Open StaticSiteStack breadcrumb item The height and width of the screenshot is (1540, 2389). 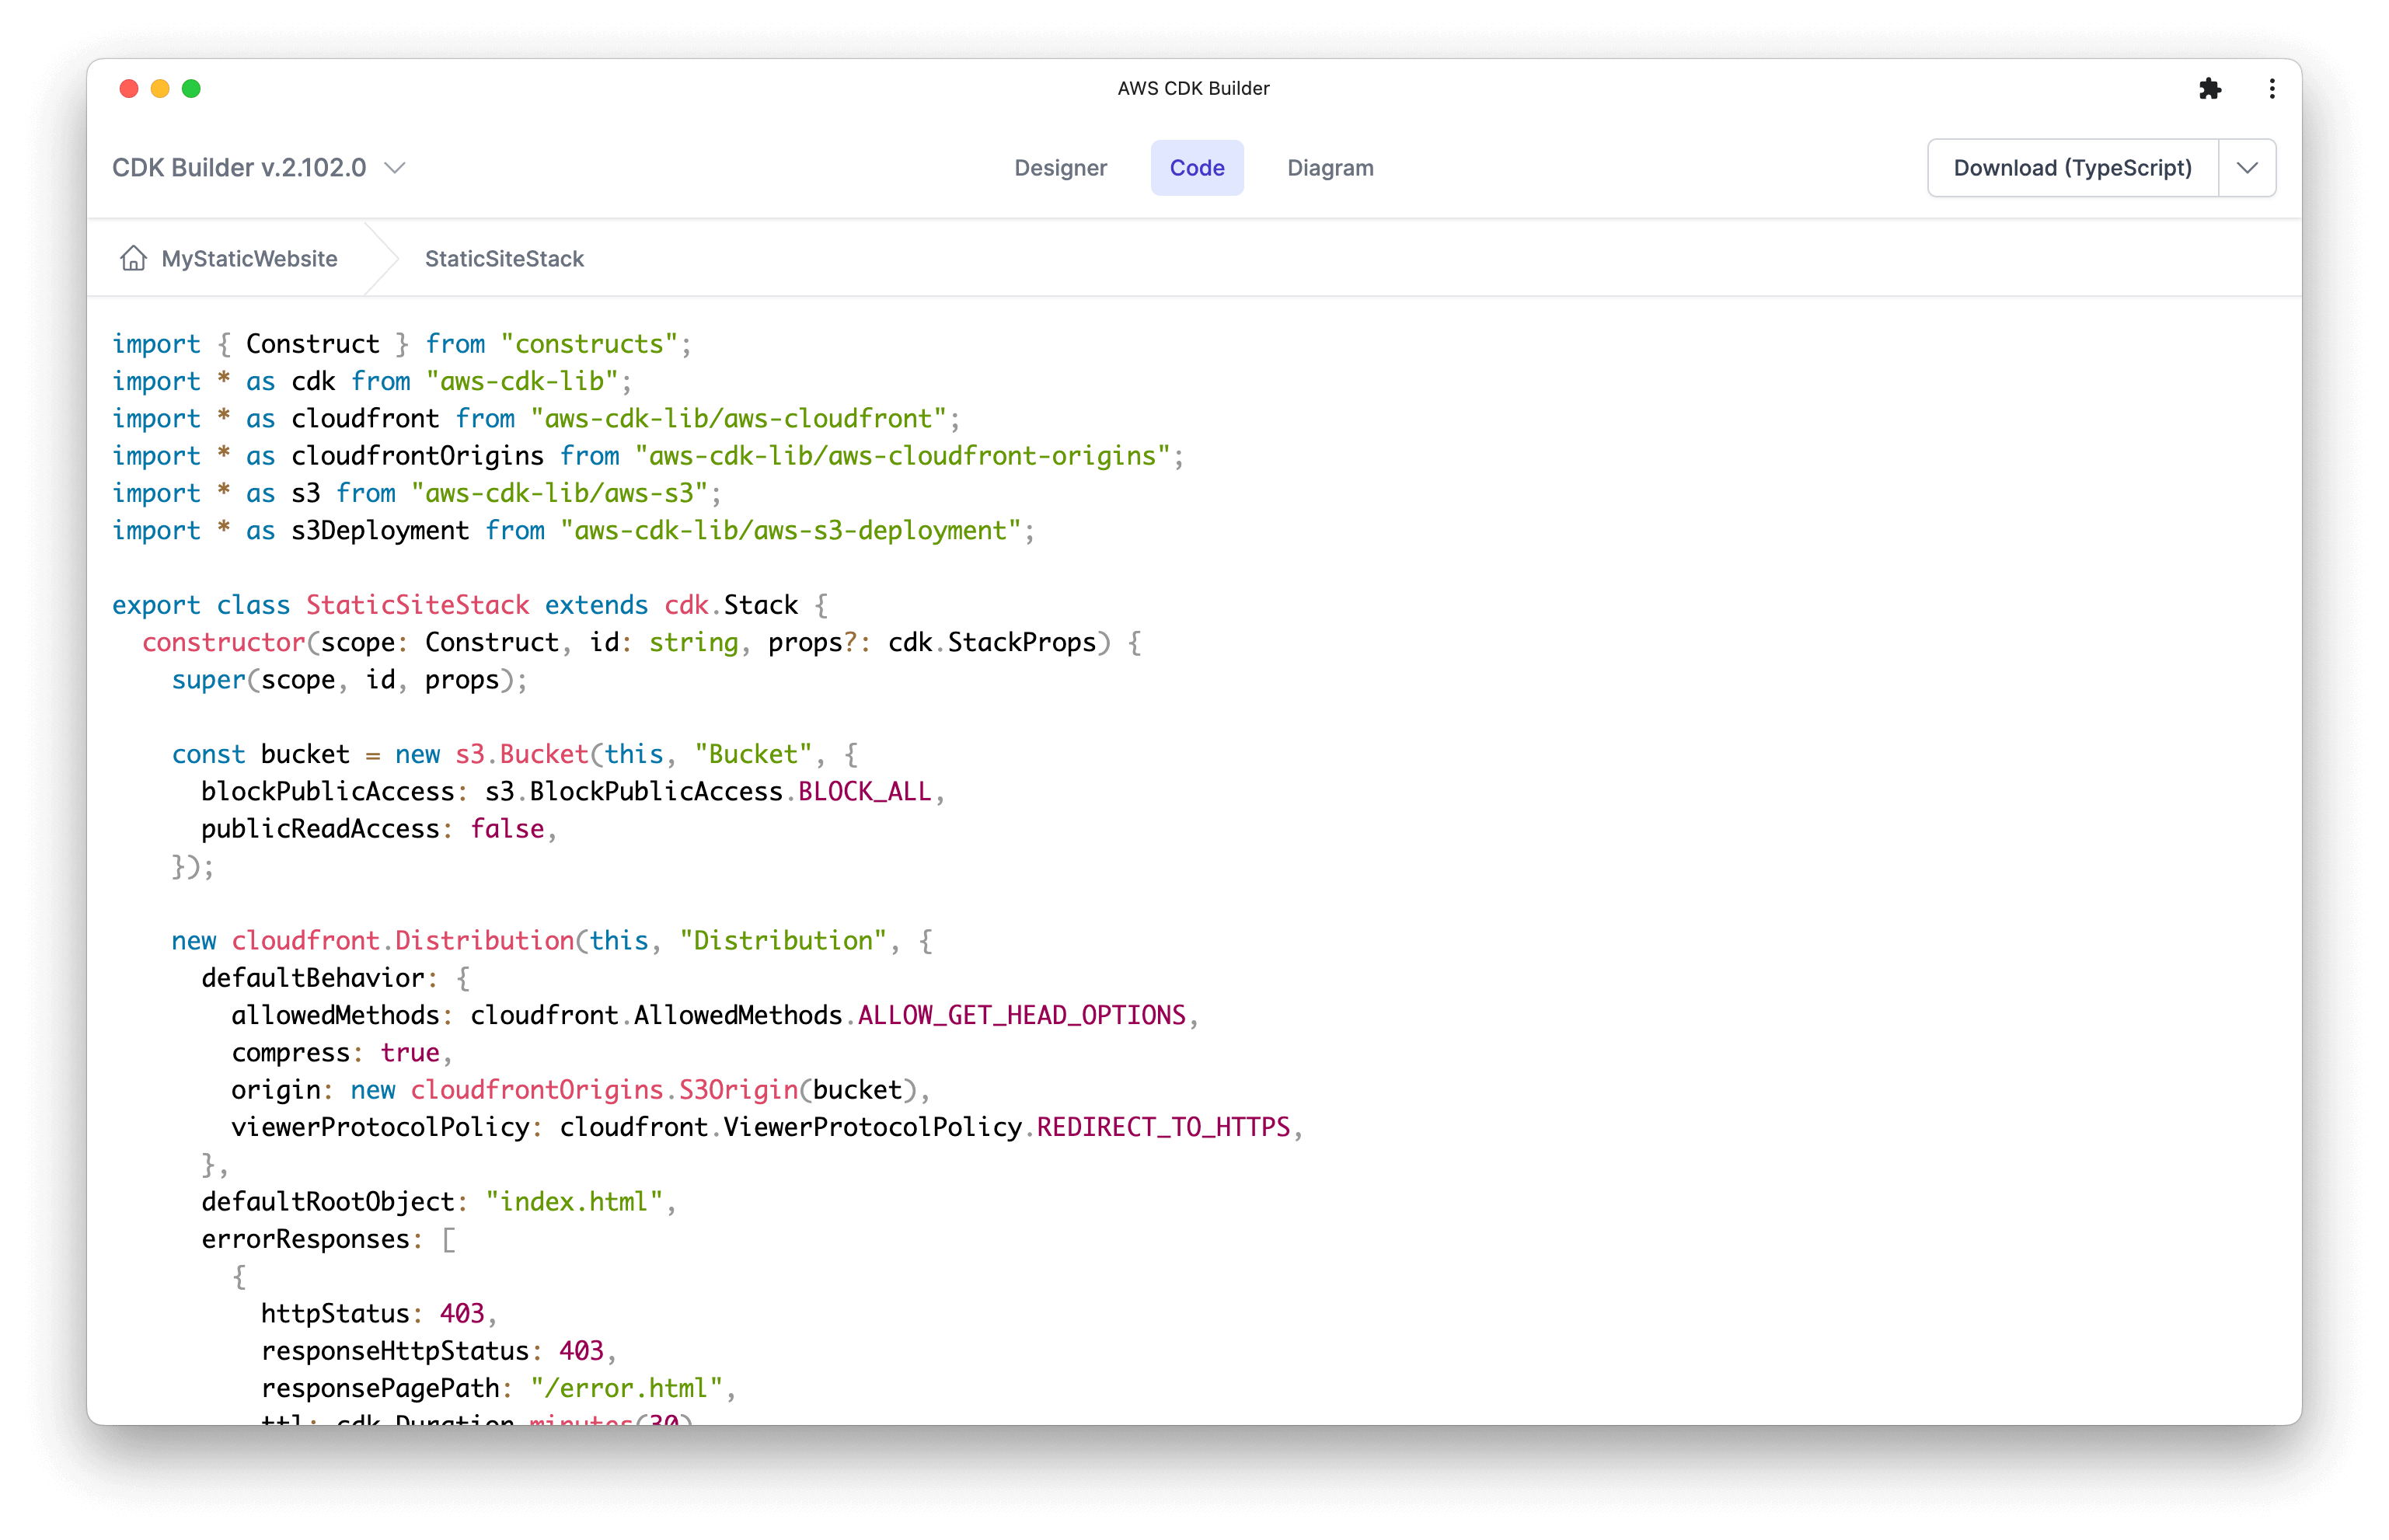click(504, 259)
